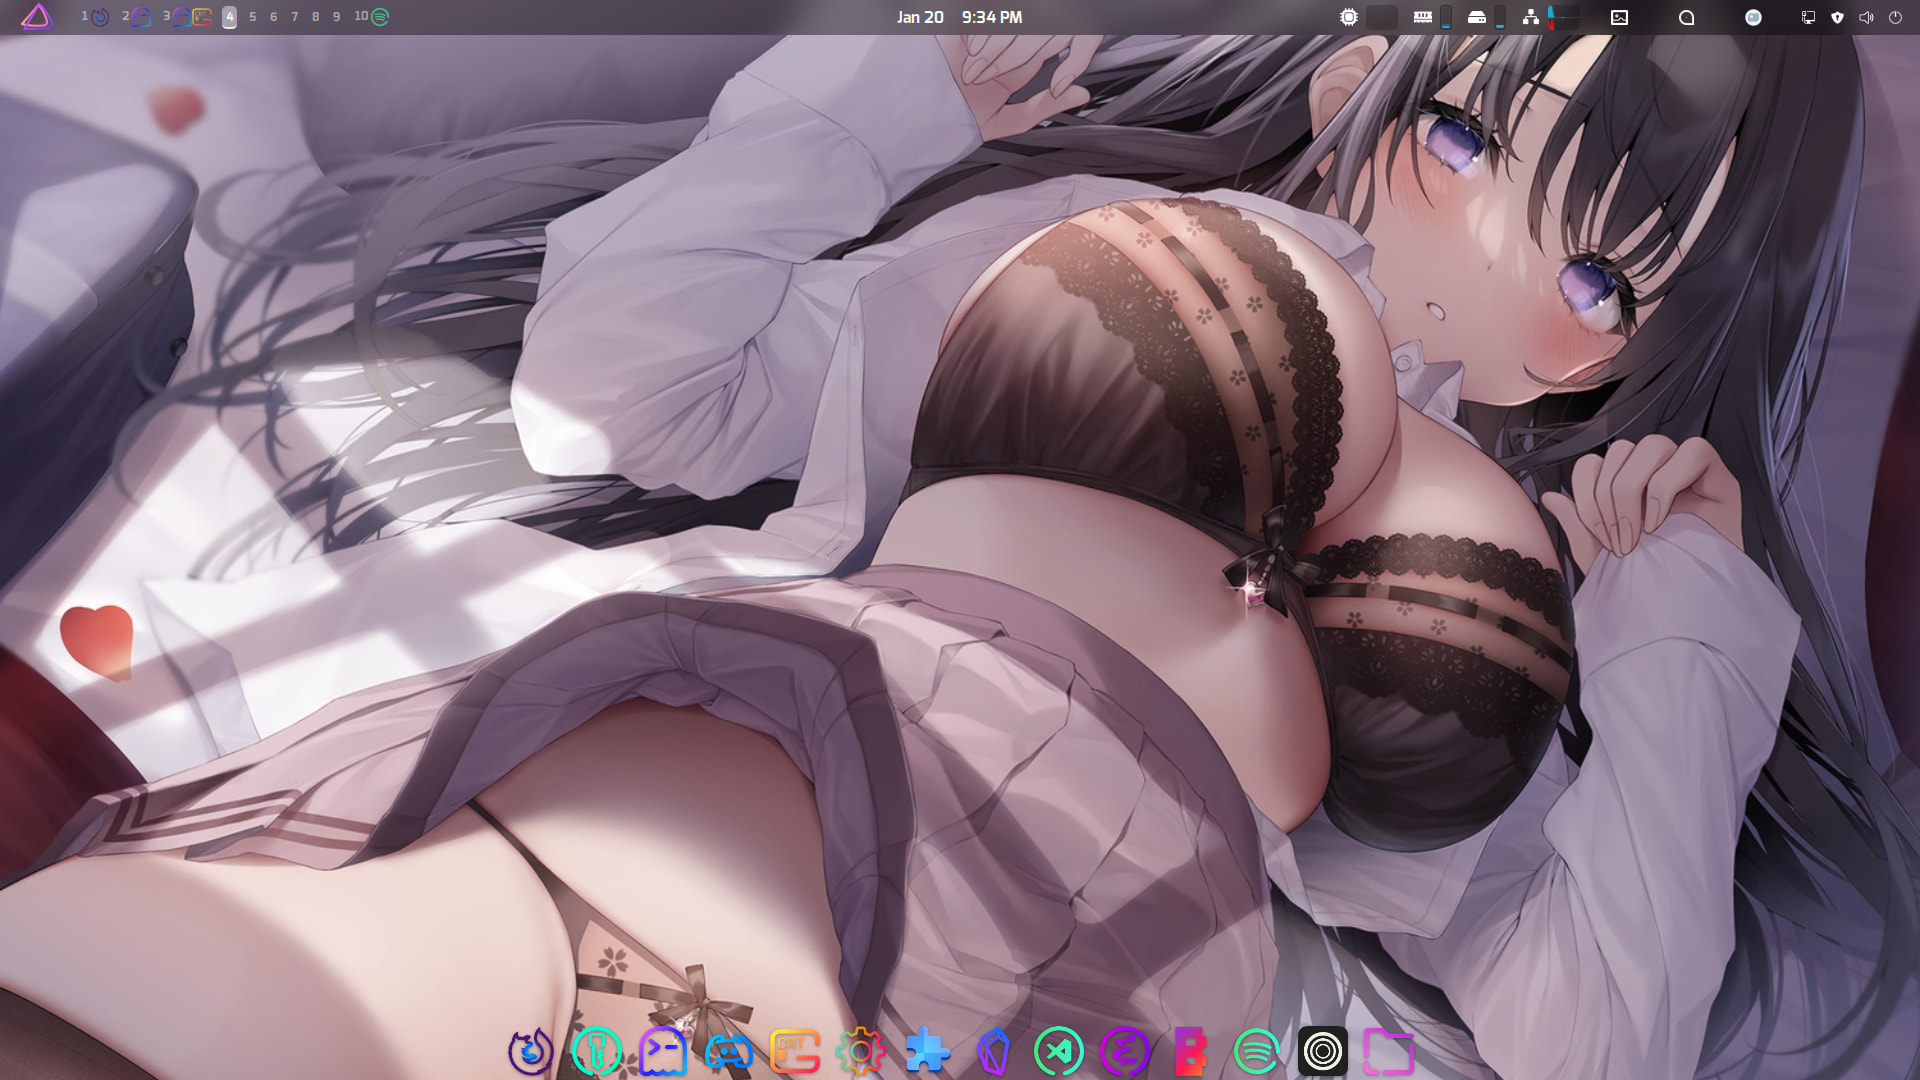Open the settings gear in dock
1920x1080 pixels.
point(860,1052)
